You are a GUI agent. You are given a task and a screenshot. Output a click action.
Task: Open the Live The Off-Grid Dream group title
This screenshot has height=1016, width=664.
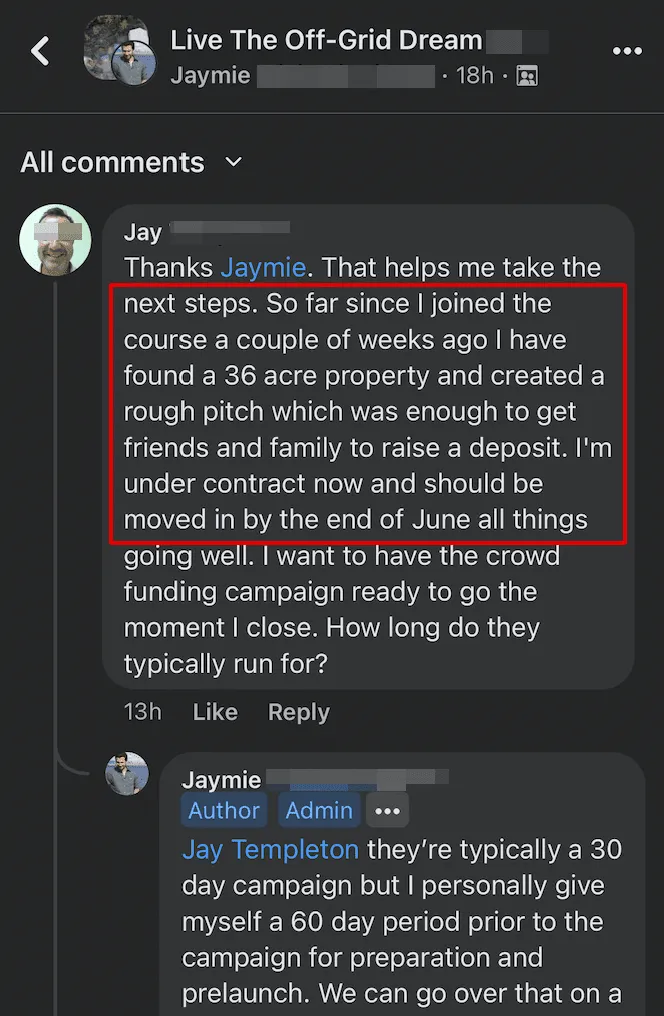coord(326,41)
